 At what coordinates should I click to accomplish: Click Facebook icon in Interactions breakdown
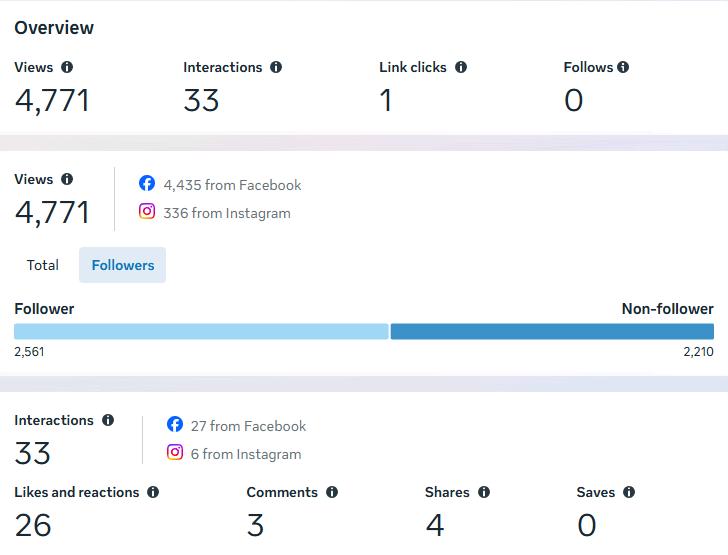[x=175, y=424]
